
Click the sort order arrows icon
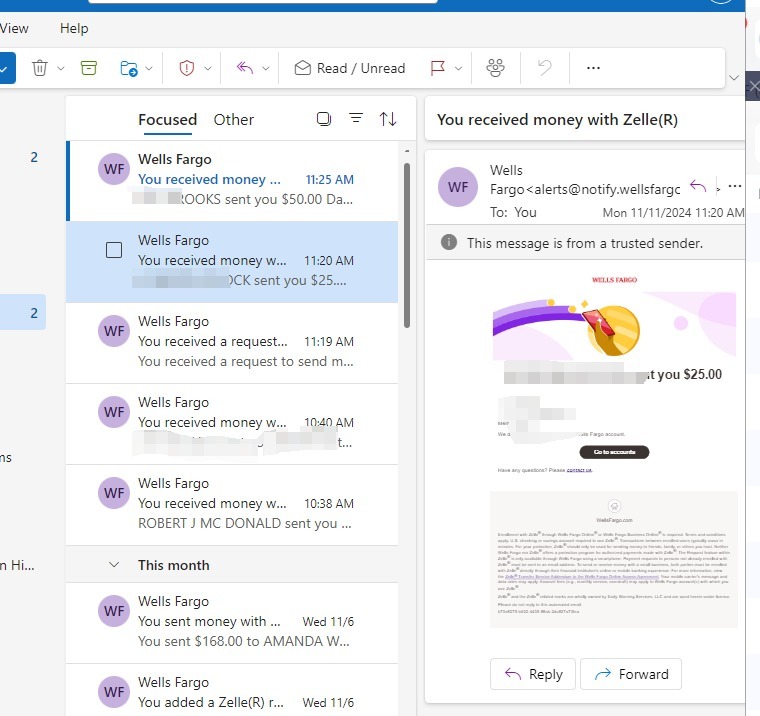[388, 119]
